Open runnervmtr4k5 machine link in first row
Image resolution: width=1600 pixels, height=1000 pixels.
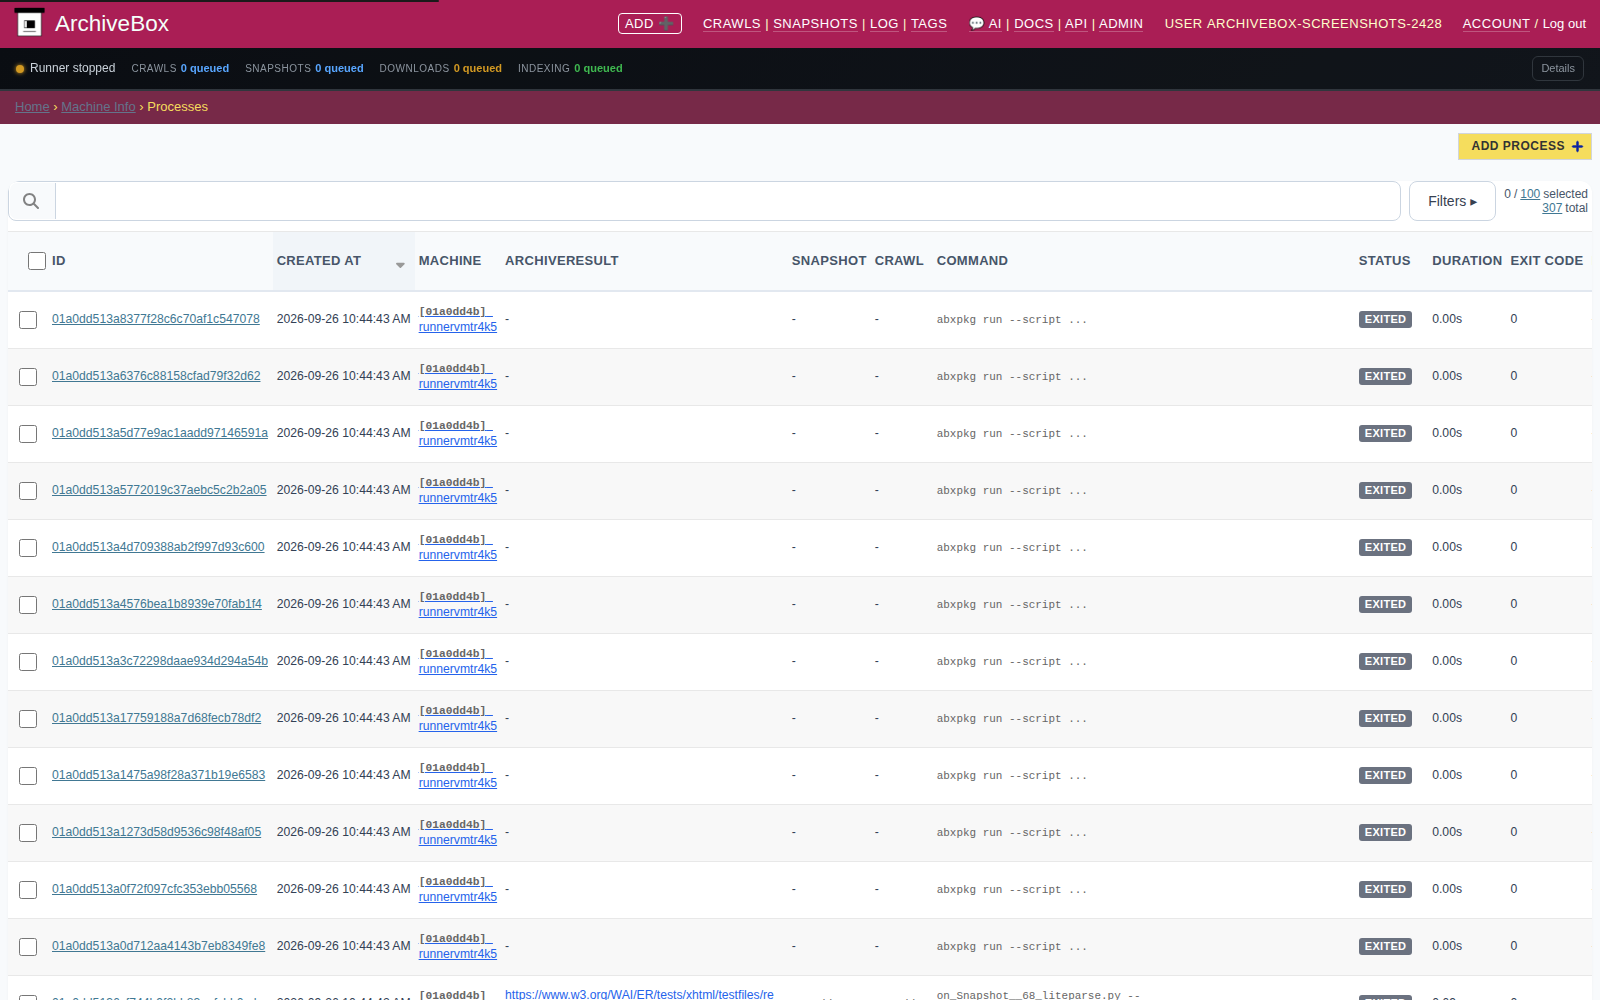pos(458,327)
